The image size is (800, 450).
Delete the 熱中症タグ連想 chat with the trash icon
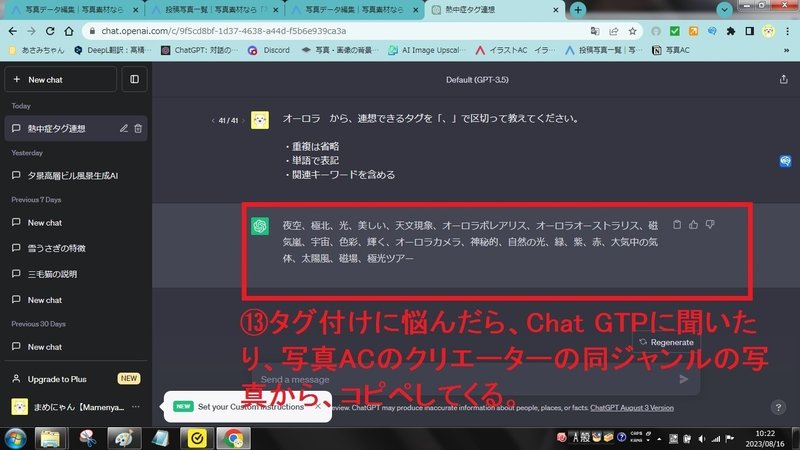click(x=138, y=129)
